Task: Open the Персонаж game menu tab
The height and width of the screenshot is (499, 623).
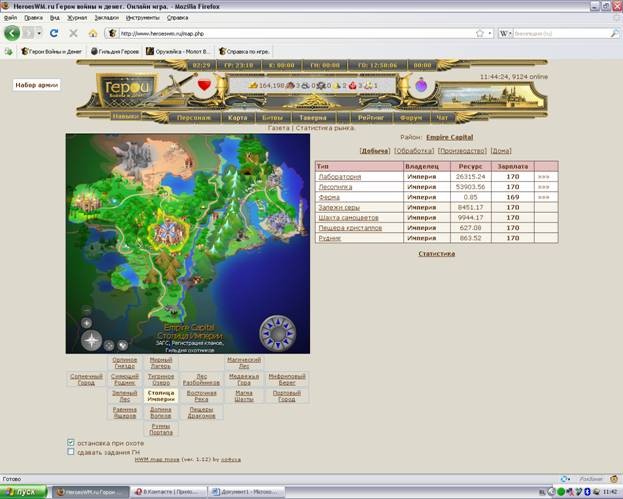Action: point(193,118)
